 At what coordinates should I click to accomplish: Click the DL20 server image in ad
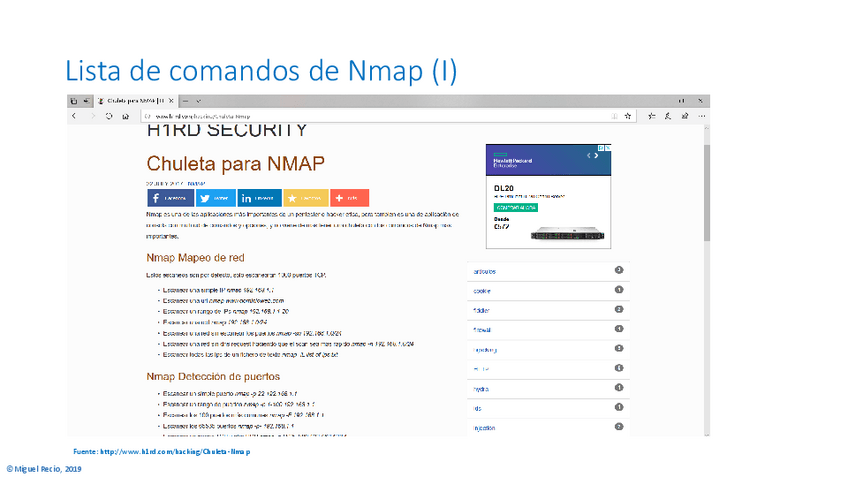(567, 235)
